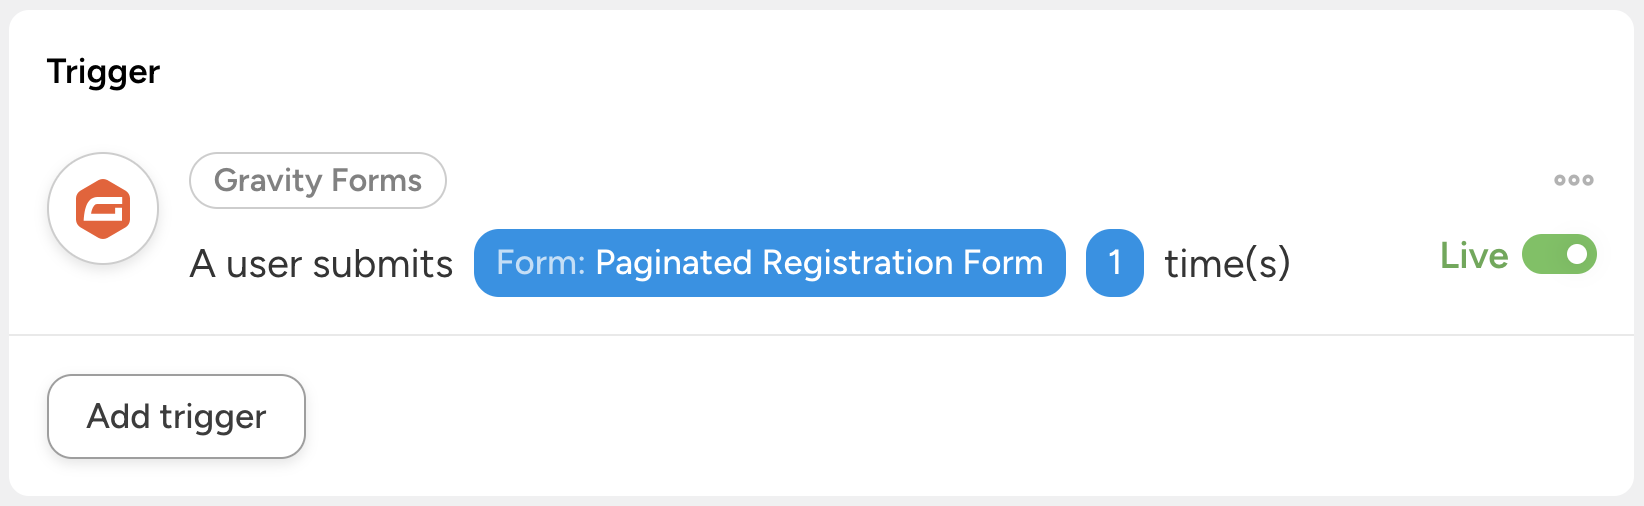
Task: Click the "time(s)" label
Action: click(1227, 264)
